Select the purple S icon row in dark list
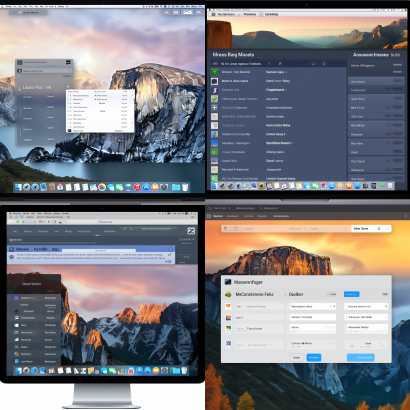410x410 pixels. coord(279,90)
